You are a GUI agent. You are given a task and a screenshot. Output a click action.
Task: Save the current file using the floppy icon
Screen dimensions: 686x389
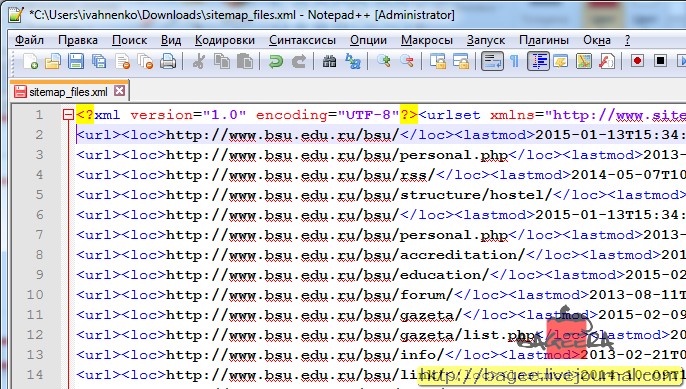click(x=76, y=61)
